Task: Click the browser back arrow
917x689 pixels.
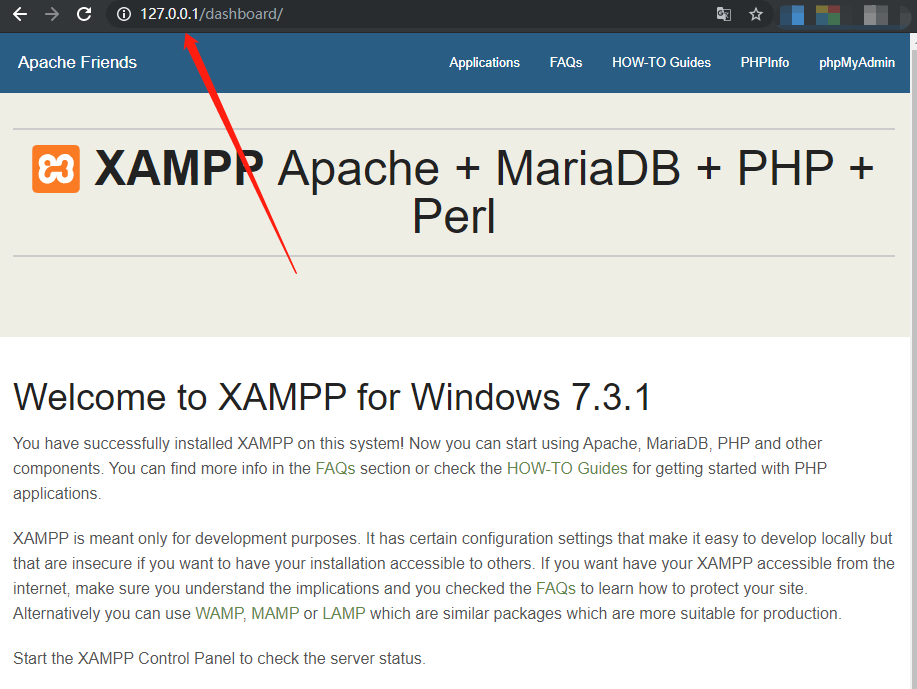Action: click(x=20, y=14)
